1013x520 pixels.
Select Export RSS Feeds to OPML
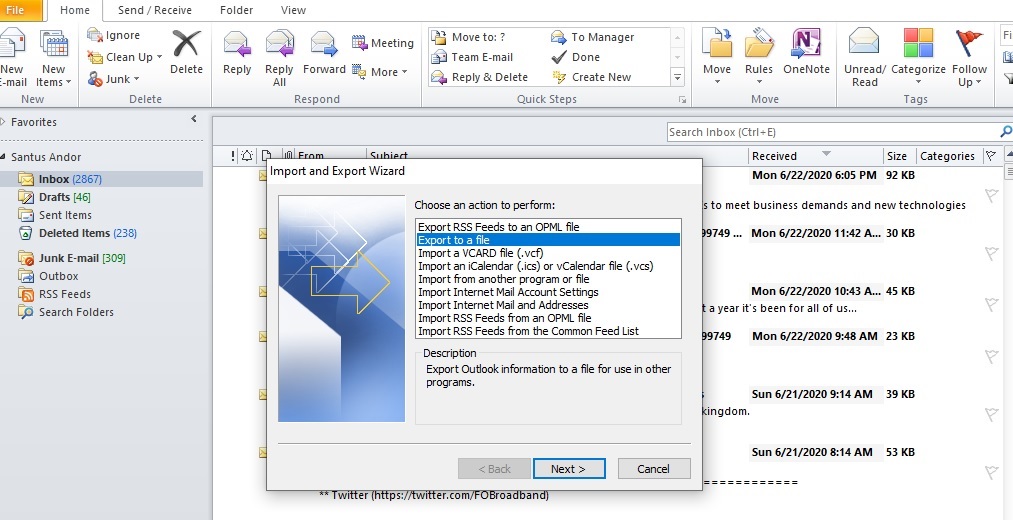pos(548,227)
